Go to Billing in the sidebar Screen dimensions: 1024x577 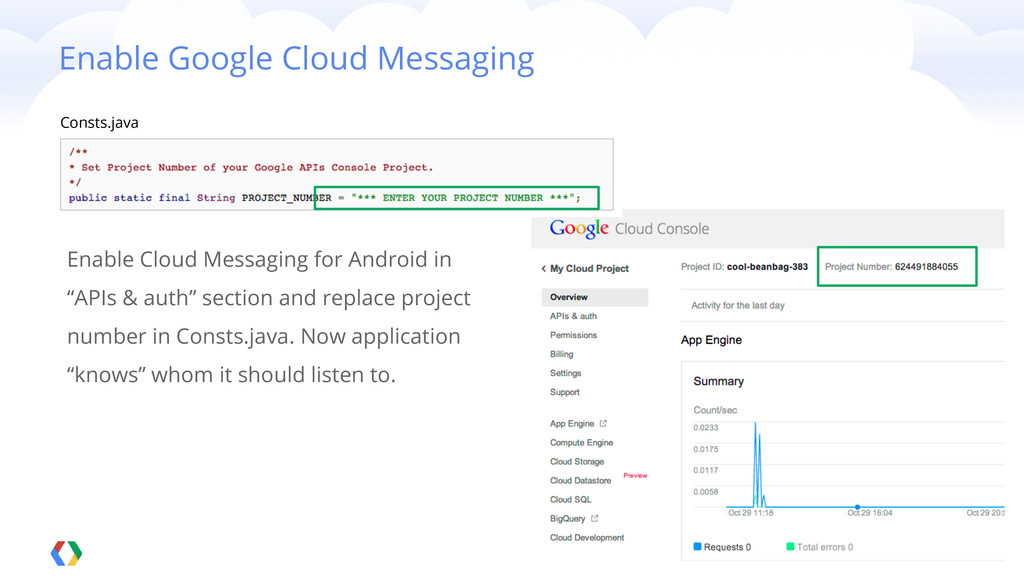tap(561, 354)
